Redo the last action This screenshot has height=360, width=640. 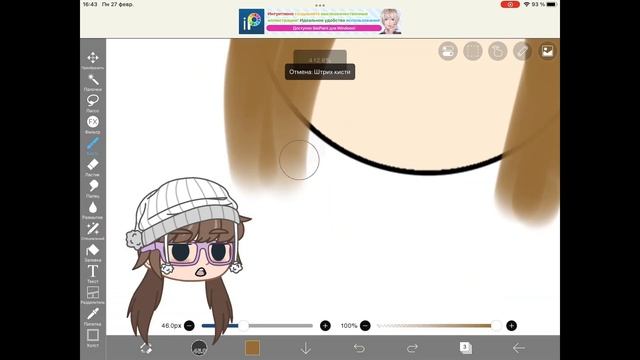click(412, 348)
